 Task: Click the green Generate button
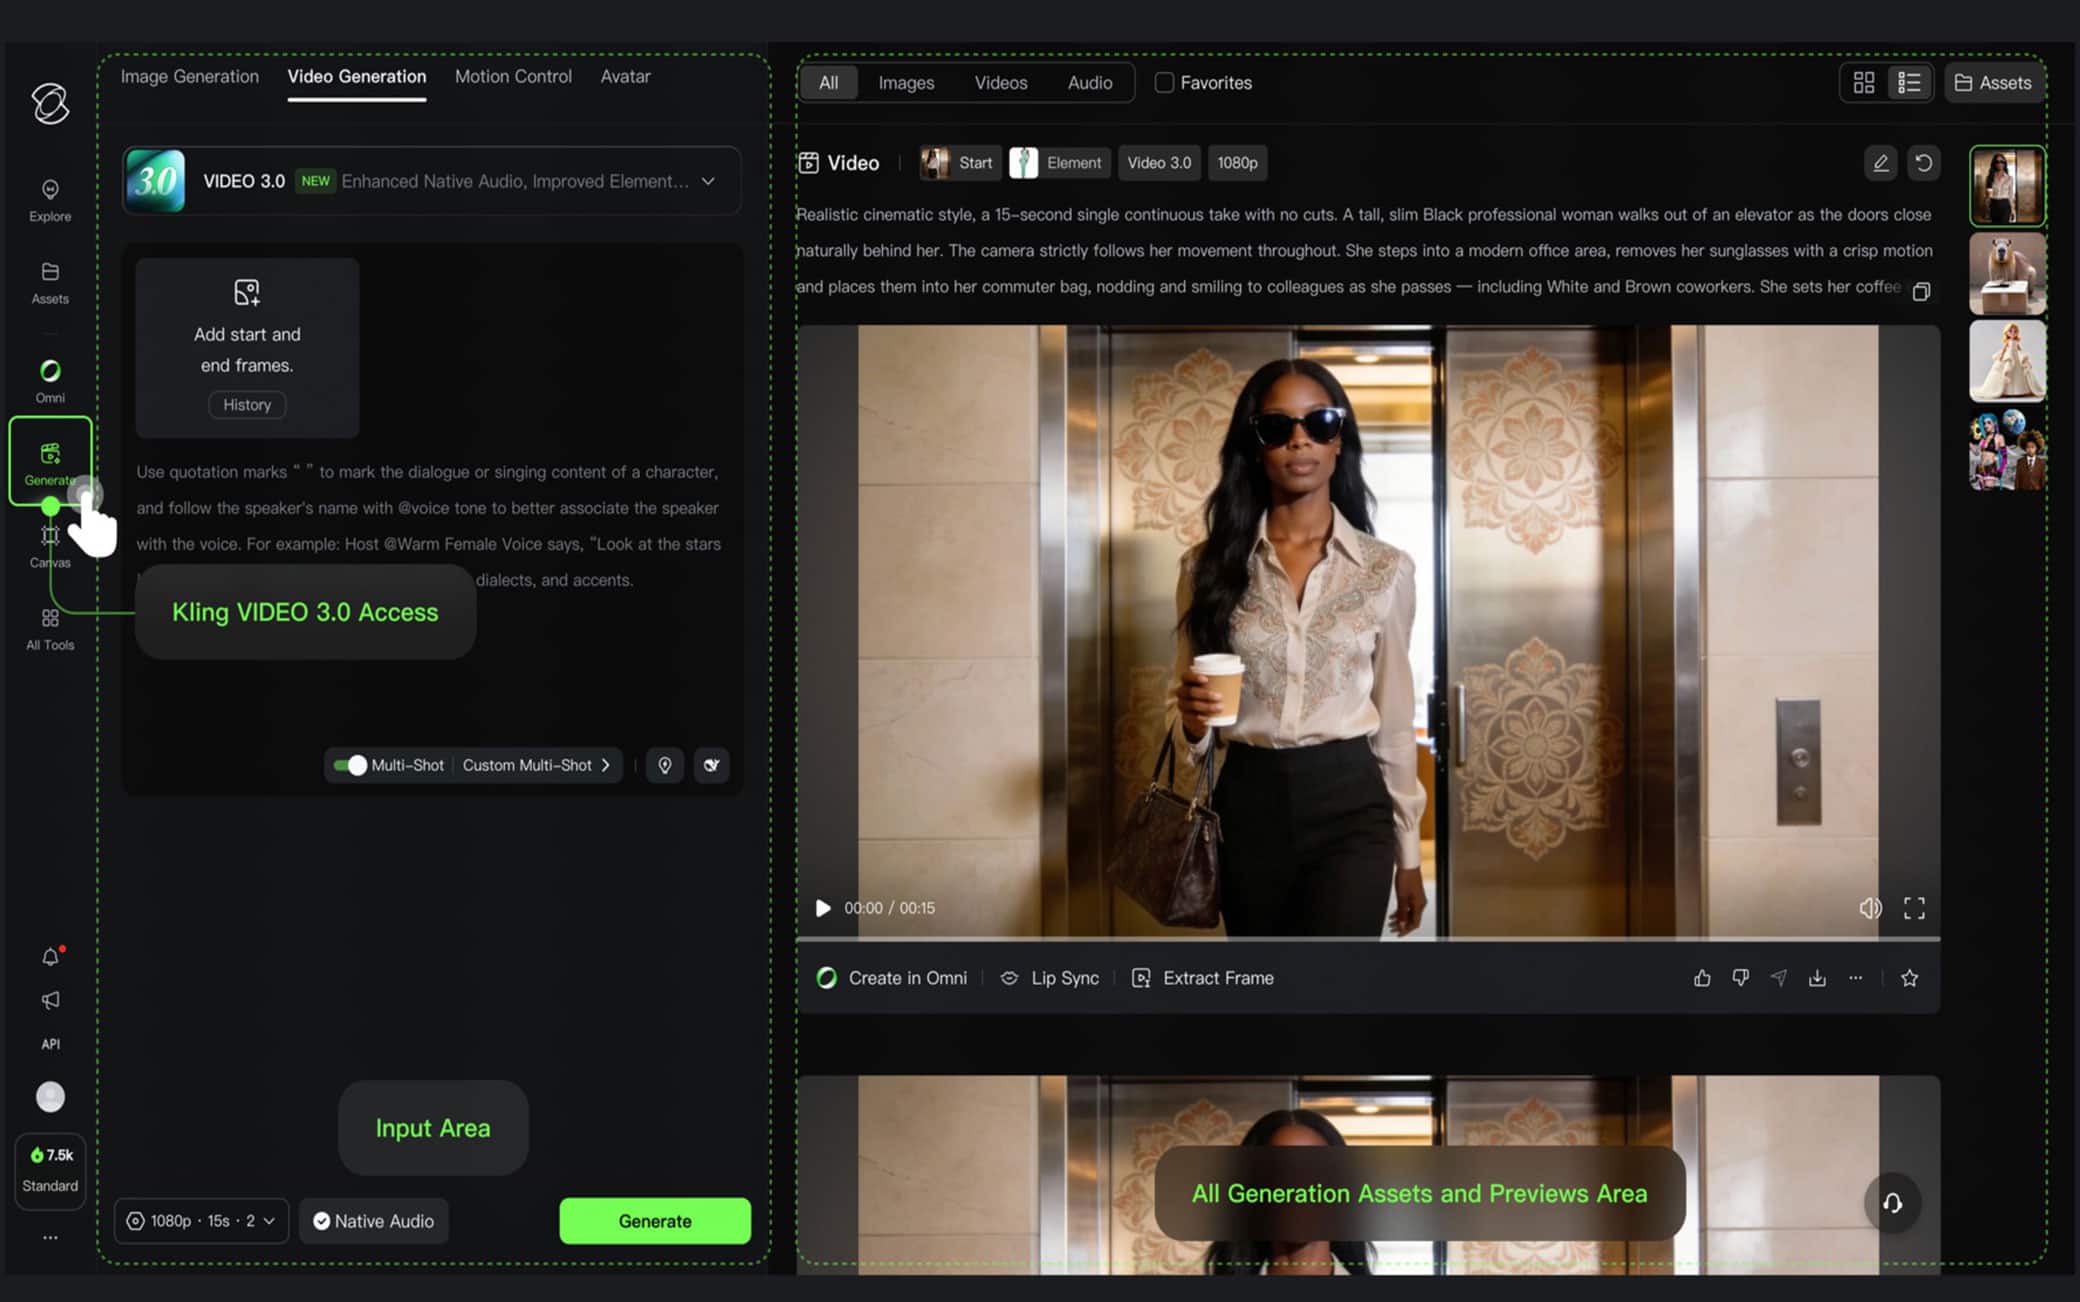coord(654,1221)
